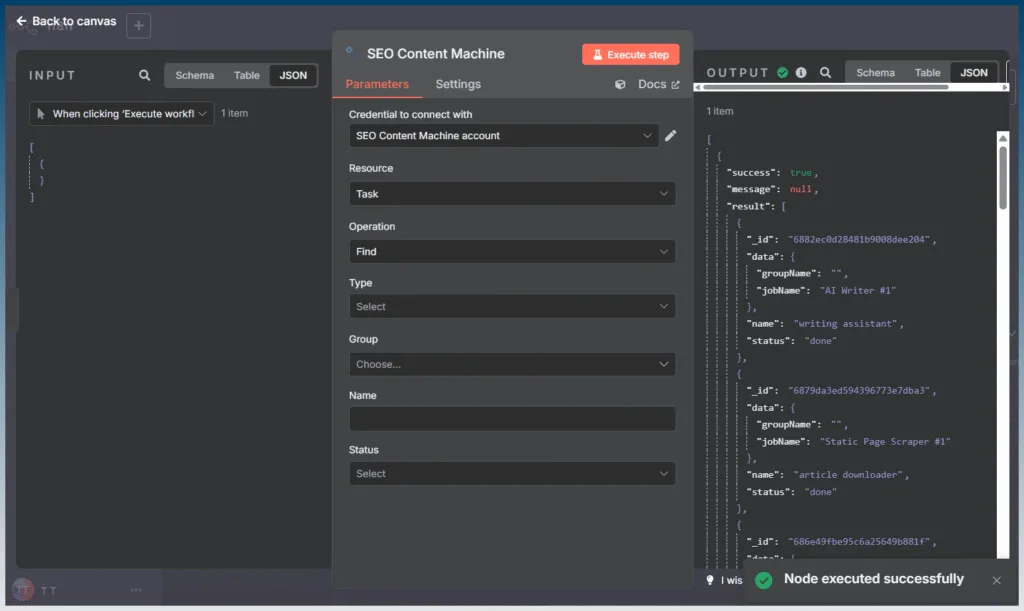The width and height of the screenshot is (1024, 611).
Task: Open the Settings tab
Action: pyautogui.click(x=458, y=84)
